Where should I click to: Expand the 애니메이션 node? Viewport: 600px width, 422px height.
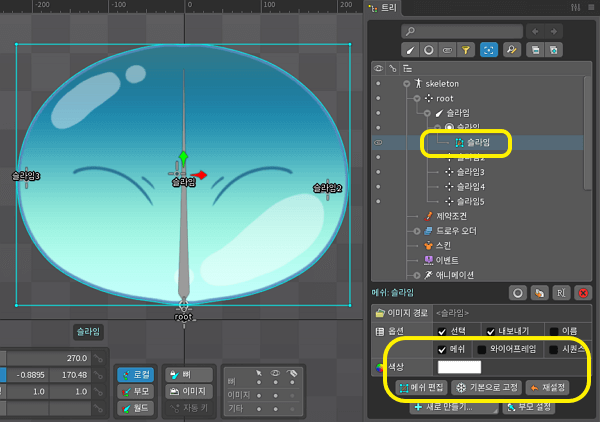pyautogui.click(x=417, y=275)
